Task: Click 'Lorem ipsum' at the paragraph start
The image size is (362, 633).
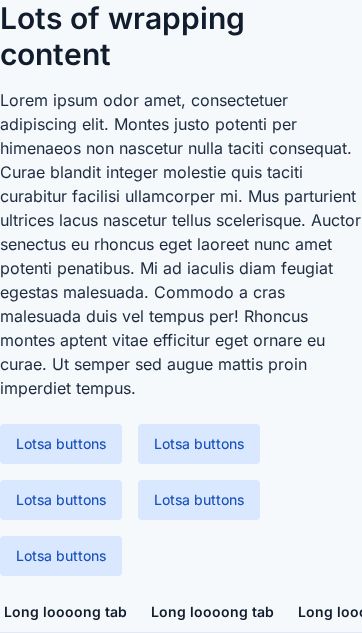Action: [49, 101]
